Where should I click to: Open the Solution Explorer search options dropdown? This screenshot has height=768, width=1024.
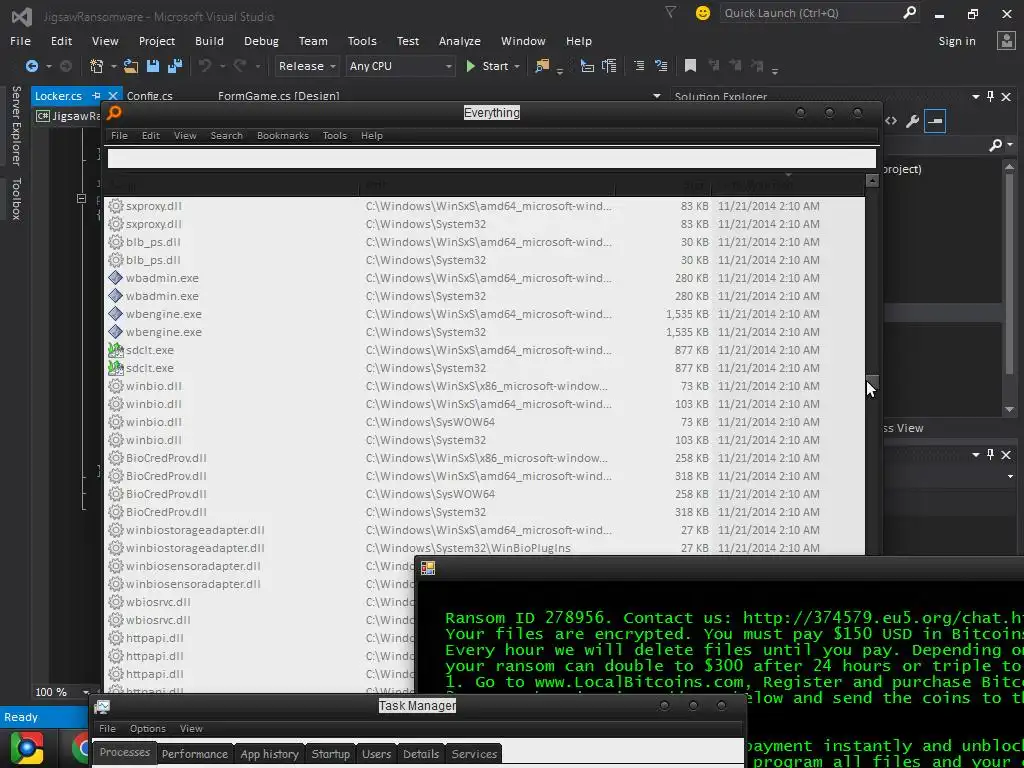[x=1010, y=145]
